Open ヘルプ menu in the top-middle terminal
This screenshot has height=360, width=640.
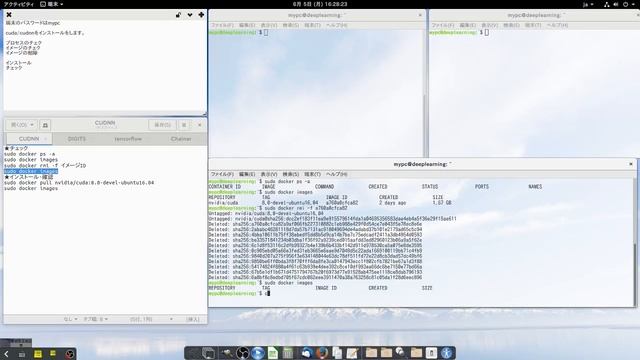point(336,25)
